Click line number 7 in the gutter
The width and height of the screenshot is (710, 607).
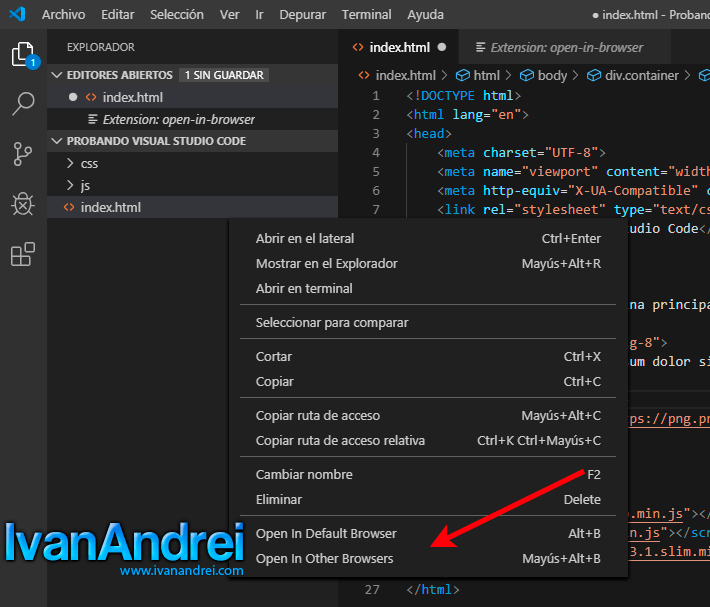point(376,209)
